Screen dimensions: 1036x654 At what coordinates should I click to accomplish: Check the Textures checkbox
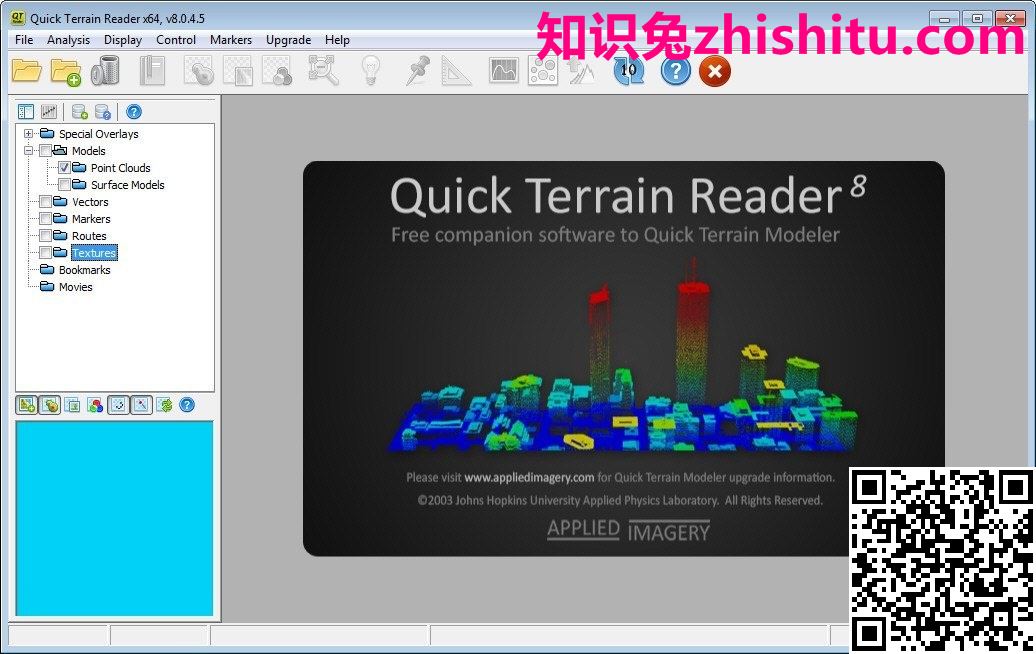tap(46, 253)
